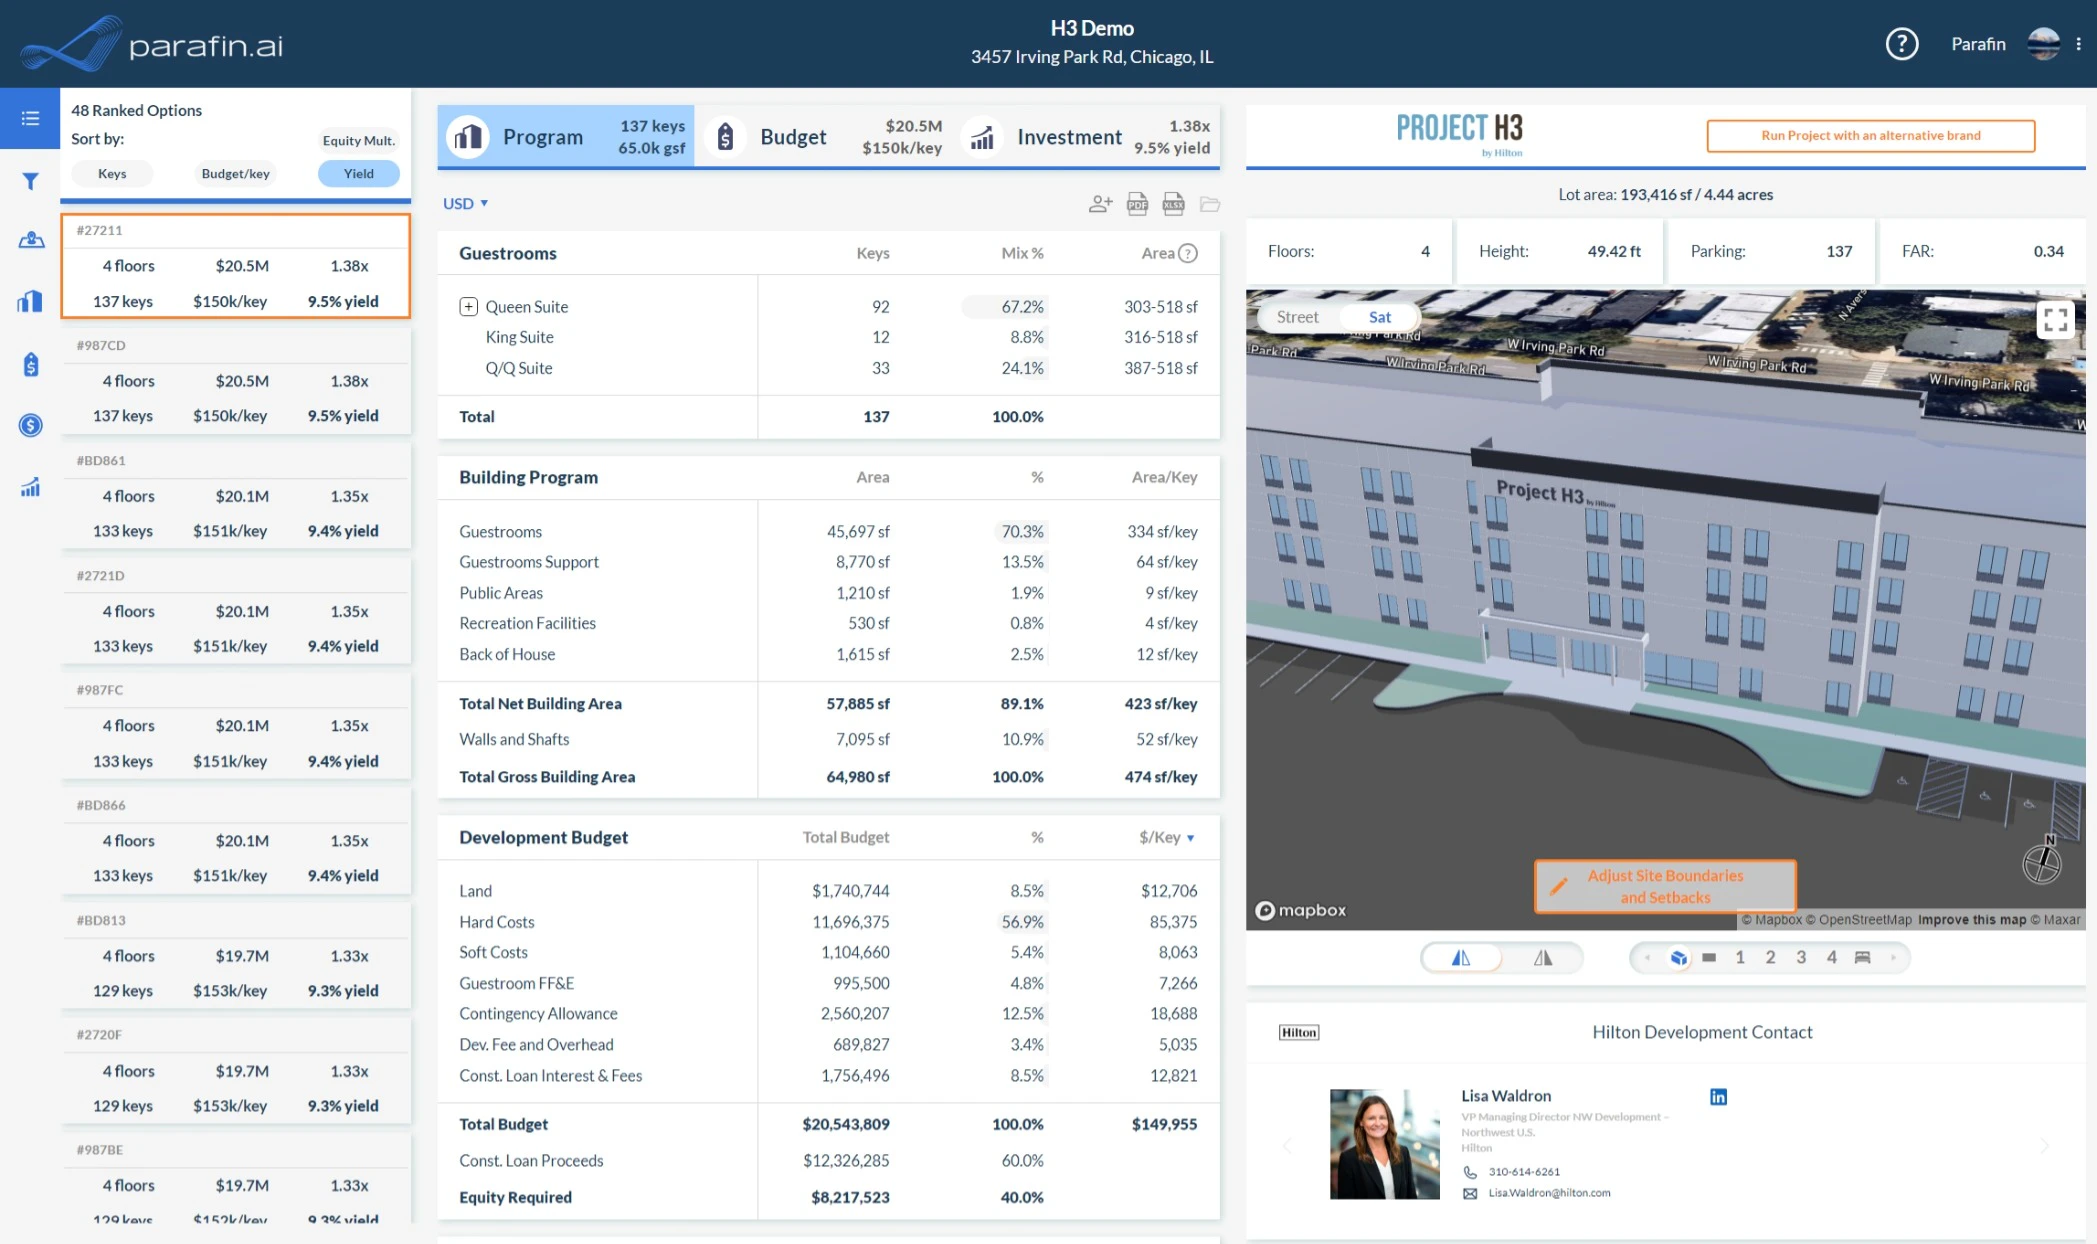The image size is (2097, 1244).
Task: Select ranked option #BD866
Action: coord(235,841)
